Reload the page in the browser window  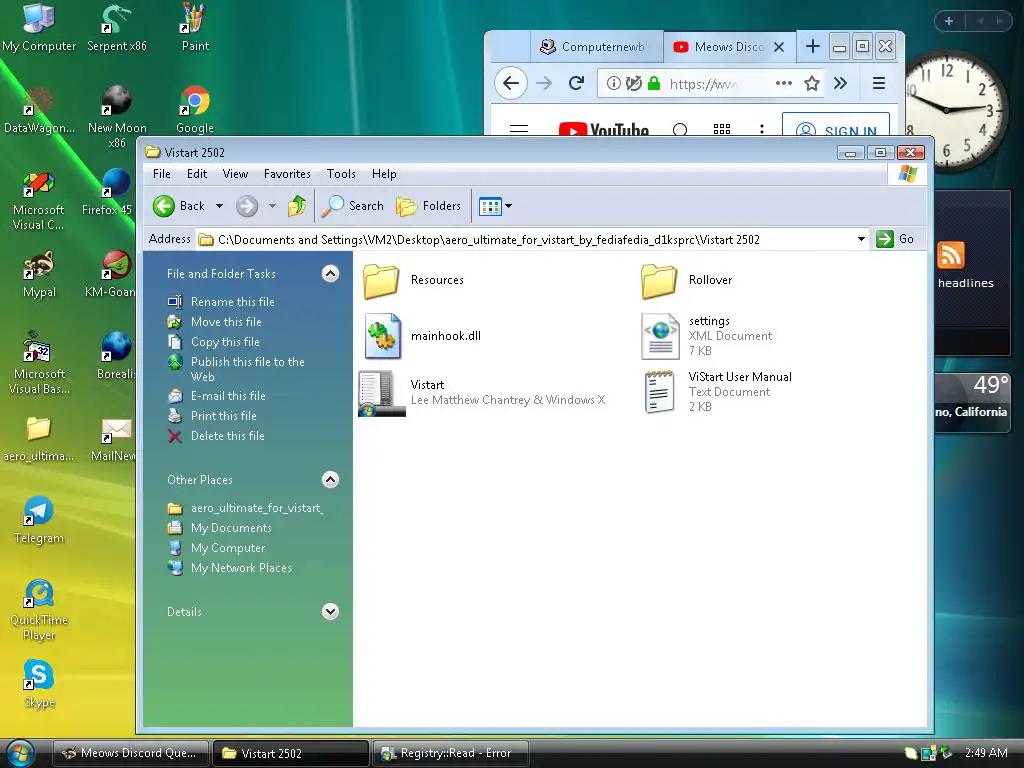tap(576, 84)
